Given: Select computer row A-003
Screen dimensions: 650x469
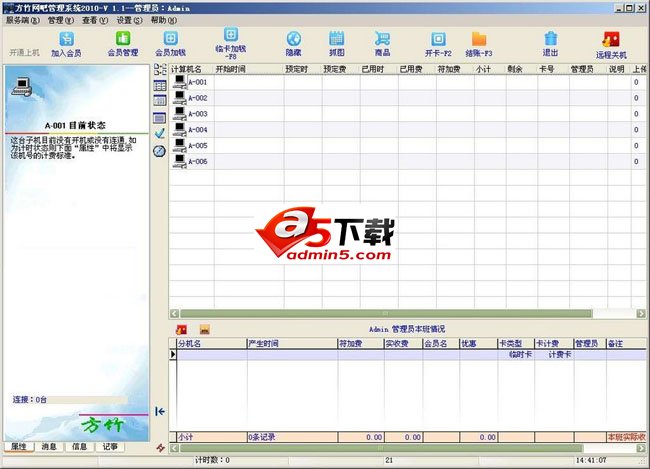Looking at the screenshot, I should 408,114.
